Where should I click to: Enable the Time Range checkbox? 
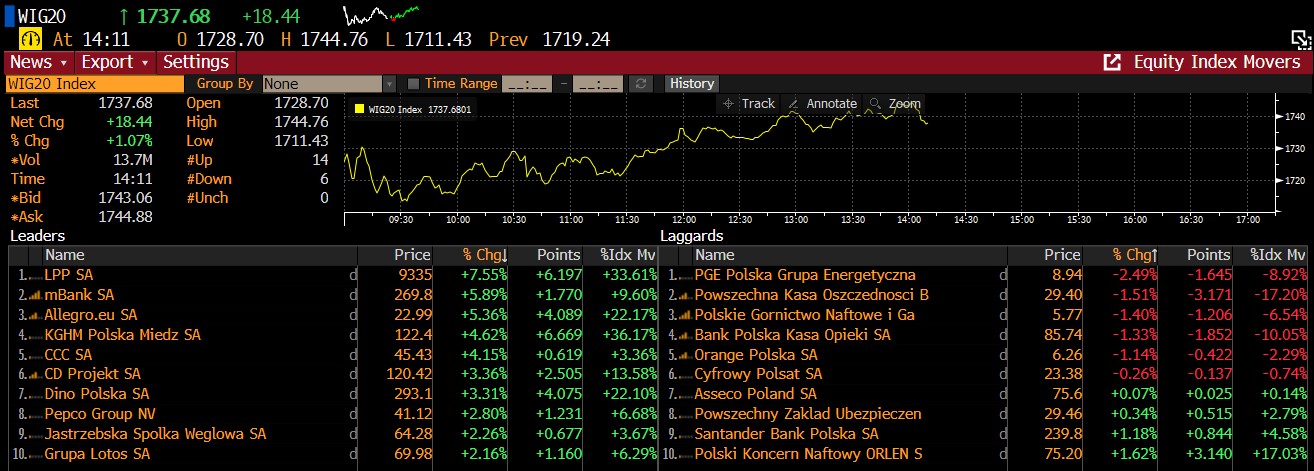[414, 84]
